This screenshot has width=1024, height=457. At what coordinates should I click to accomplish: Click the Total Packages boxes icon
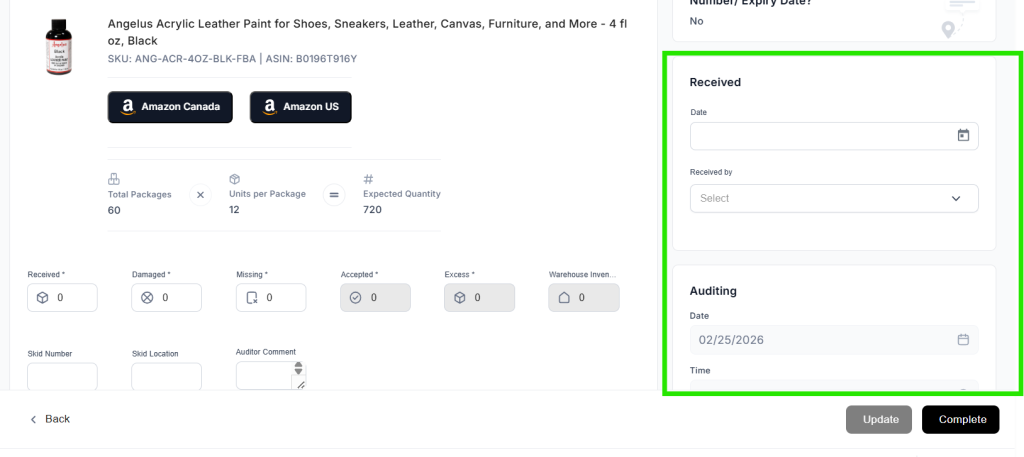(x=114, y=179)
